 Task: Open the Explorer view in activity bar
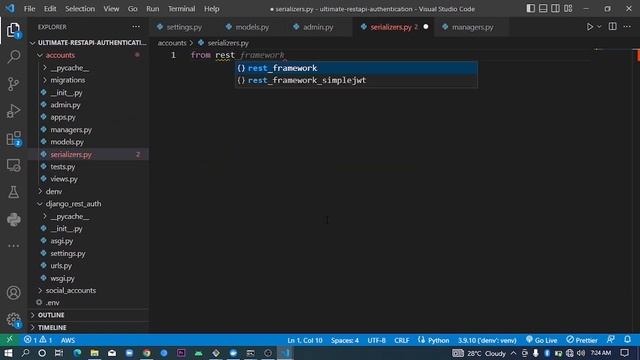[x=13, y=30]
